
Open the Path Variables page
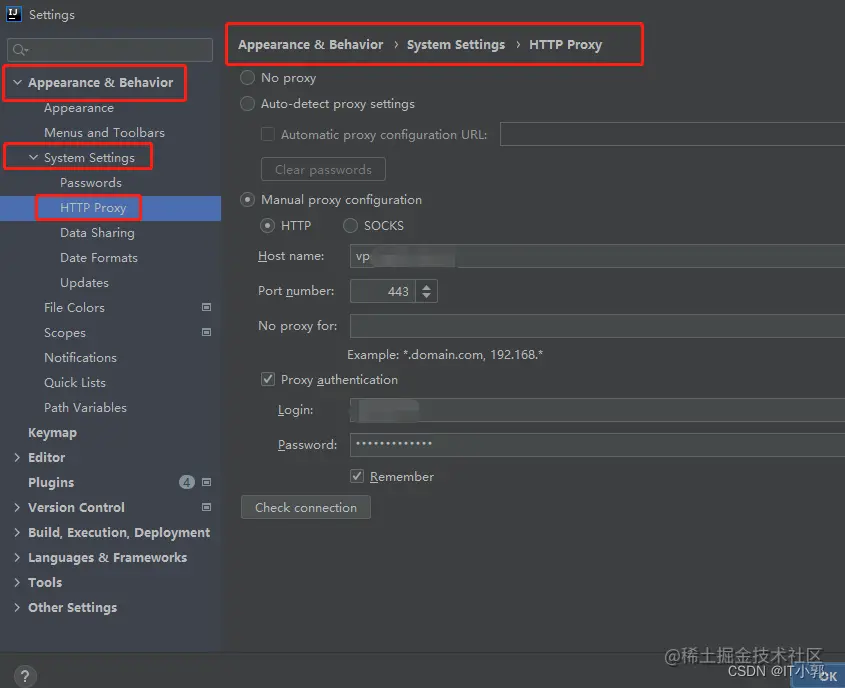pyautogui.click(x=85, y=408)
